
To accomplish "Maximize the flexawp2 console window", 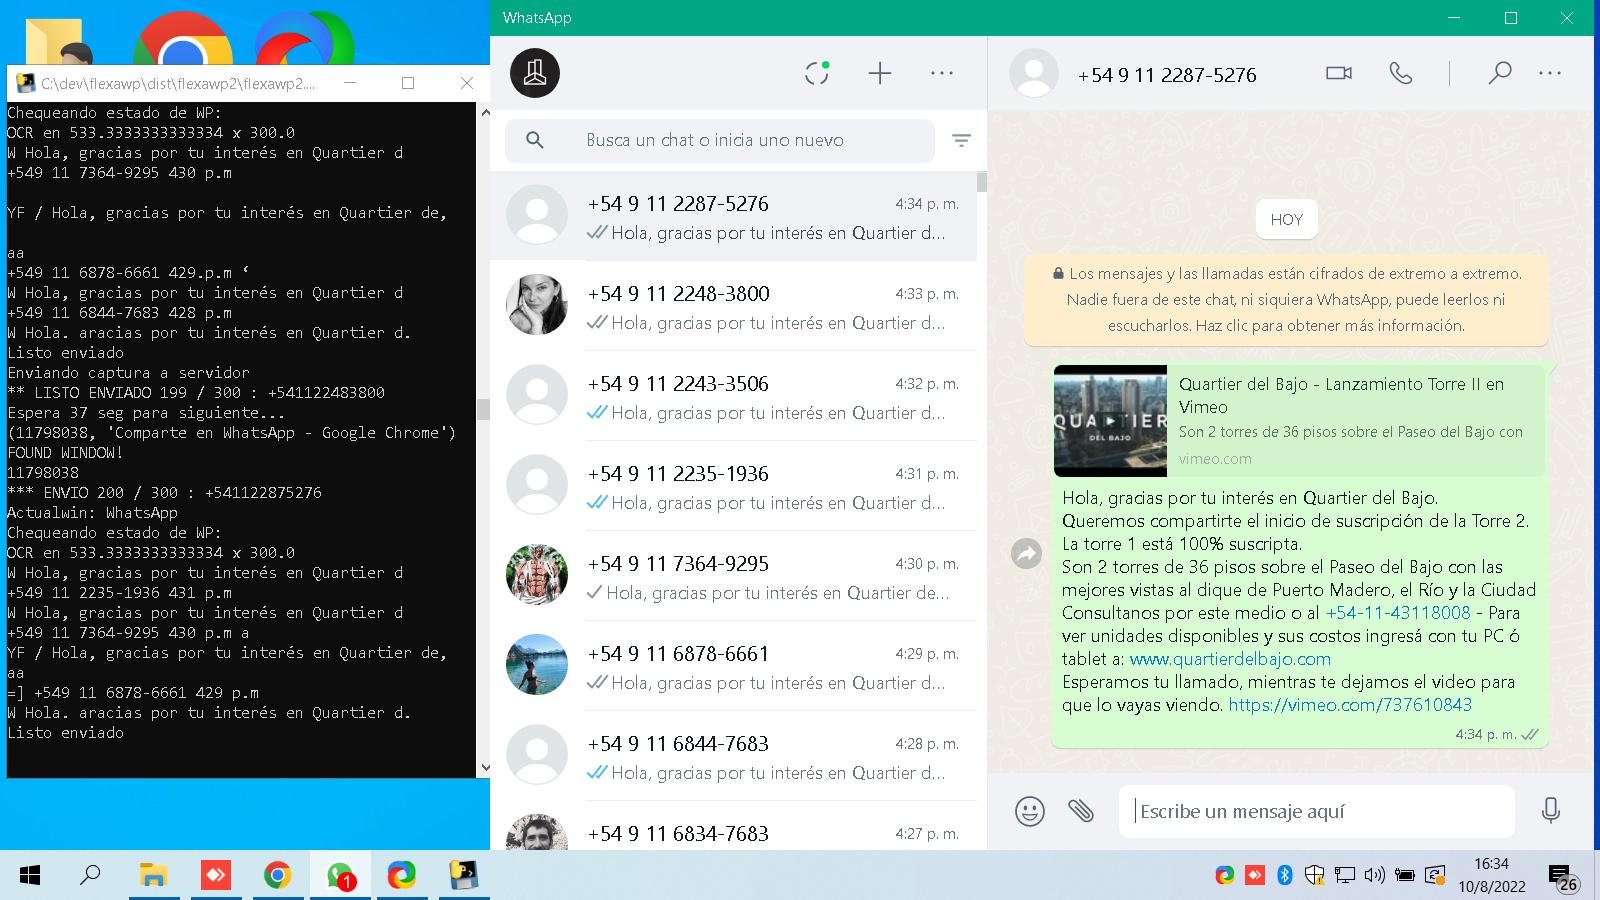I will (408, 83).
